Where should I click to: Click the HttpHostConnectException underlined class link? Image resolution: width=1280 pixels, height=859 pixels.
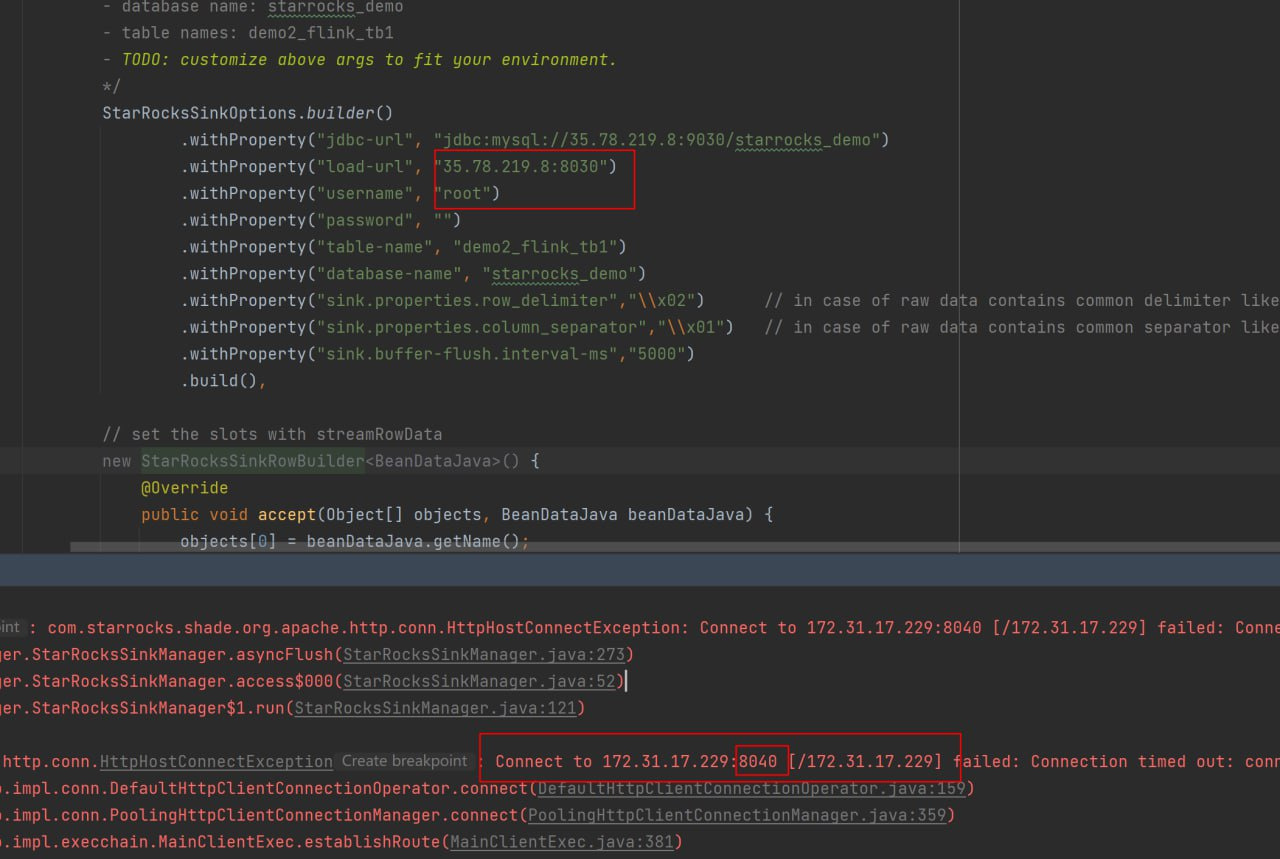click(x=216, y=762)
